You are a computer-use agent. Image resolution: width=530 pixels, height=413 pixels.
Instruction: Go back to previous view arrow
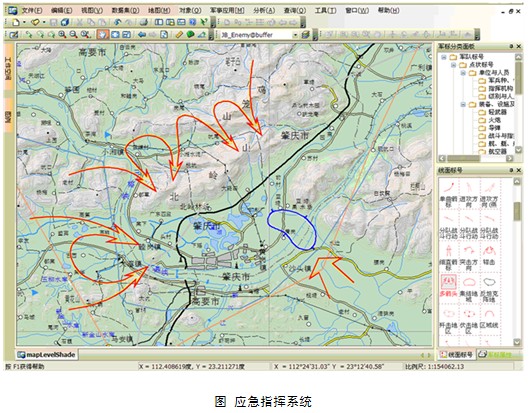pyautogui.click(x=142, y=34)
